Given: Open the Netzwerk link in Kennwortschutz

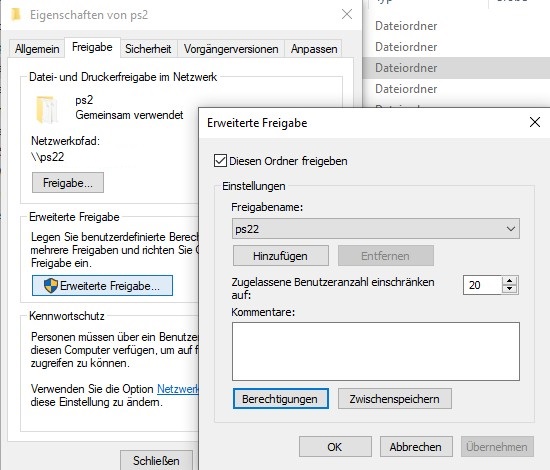Looking at the screenshot, I should [x=177, y=389].
